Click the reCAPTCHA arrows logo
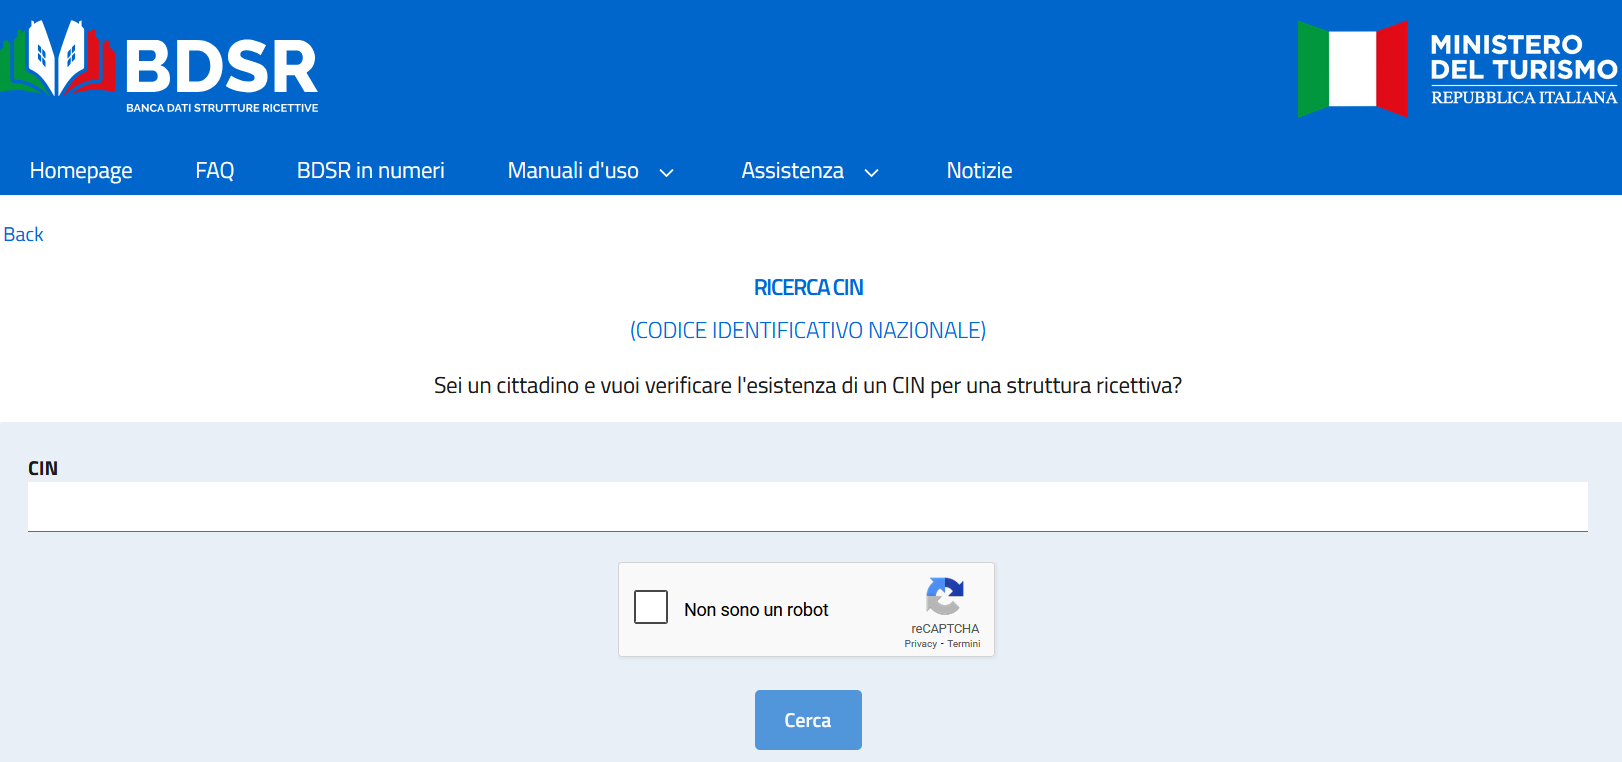Screen dimensions: 1622x762 pyautogui.click(x=944, y=597)
